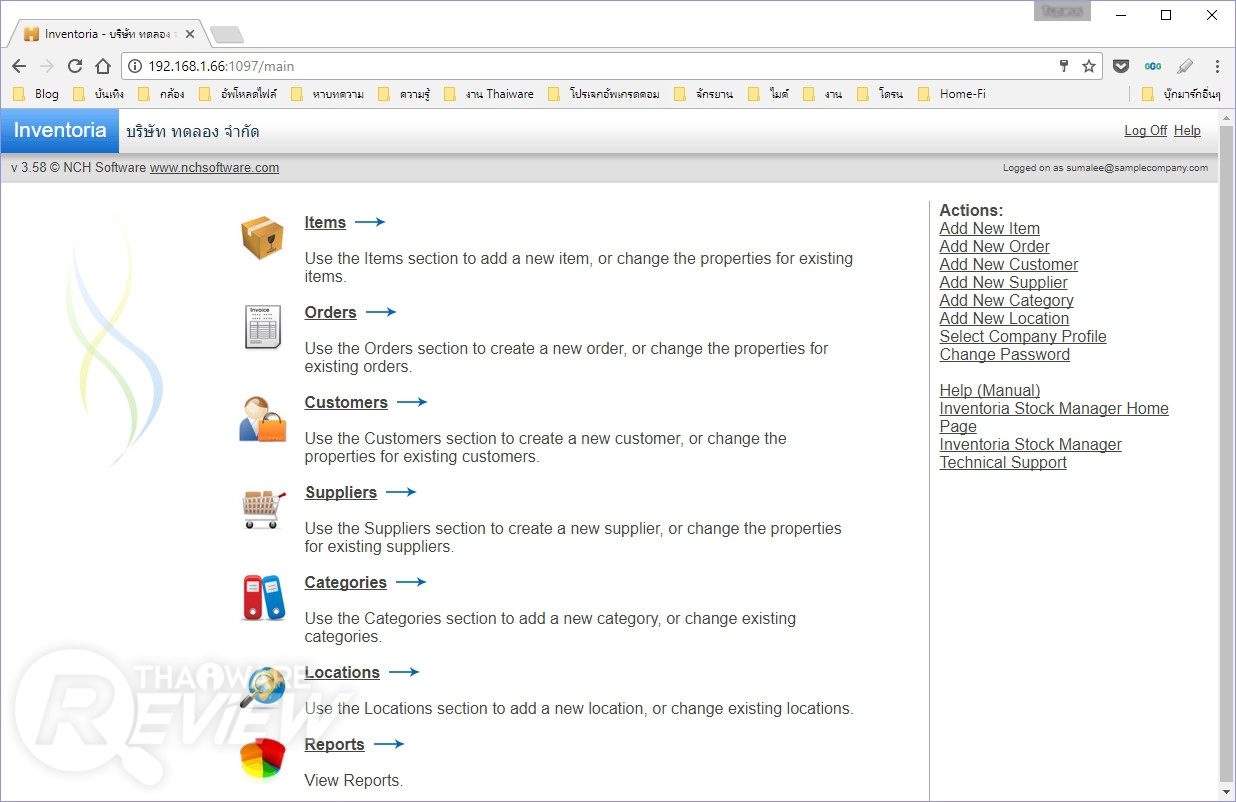This screenshot has width=1236, height=802.
Task: Click the Locations magnifier globe icon
Action: 263,687
